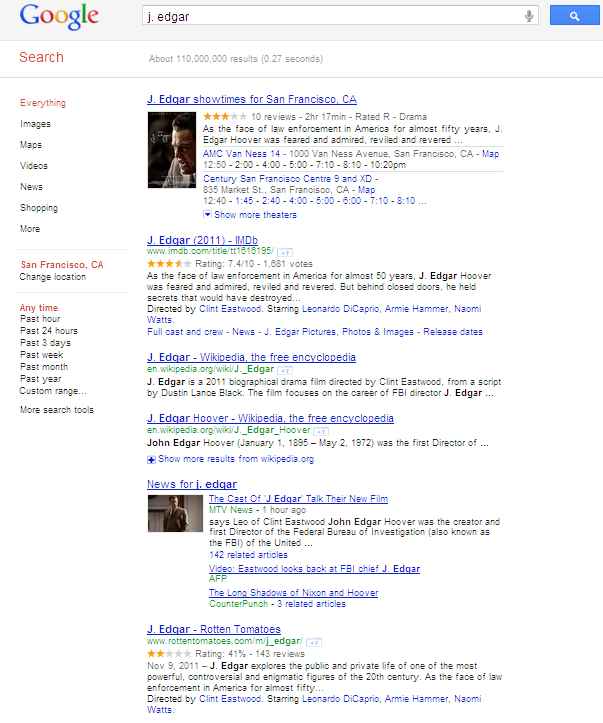Screen dimensions: 603x723
Task: Click the red 'Search' heading
Action: point(41,57)
